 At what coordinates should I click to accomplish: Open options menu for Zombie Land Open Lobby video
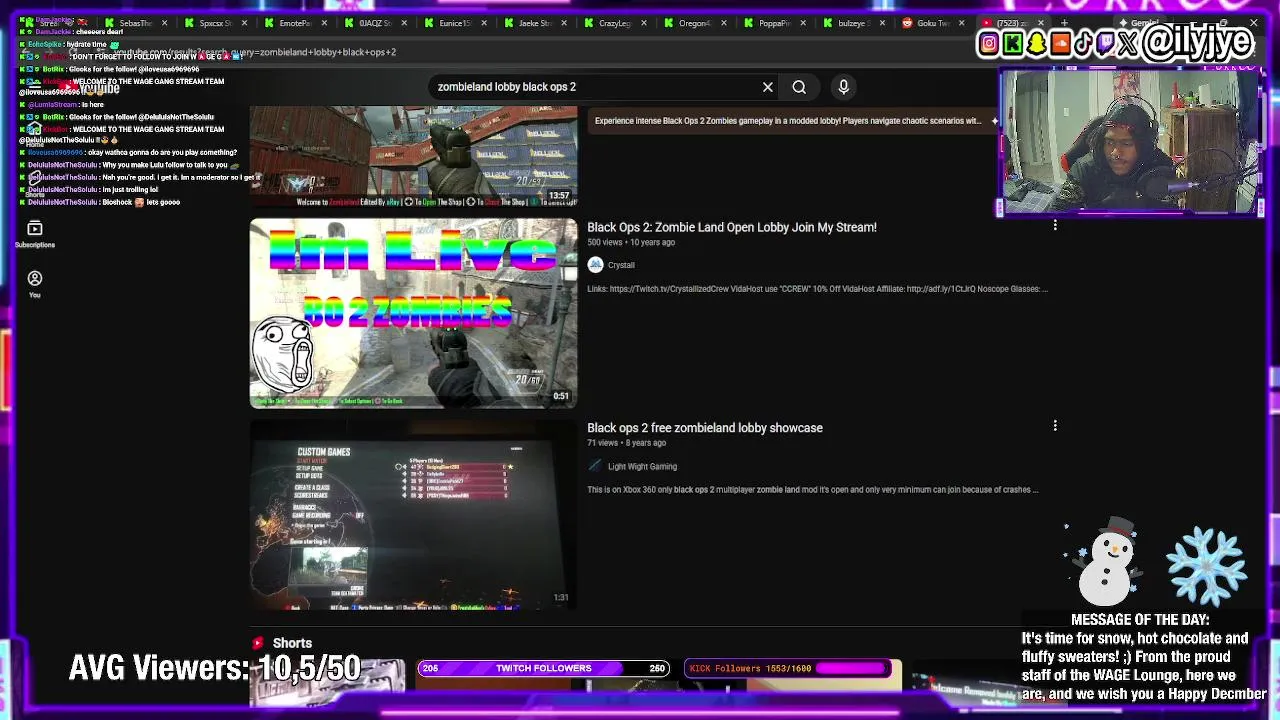pyautogui.click(x=1055, y=226)
